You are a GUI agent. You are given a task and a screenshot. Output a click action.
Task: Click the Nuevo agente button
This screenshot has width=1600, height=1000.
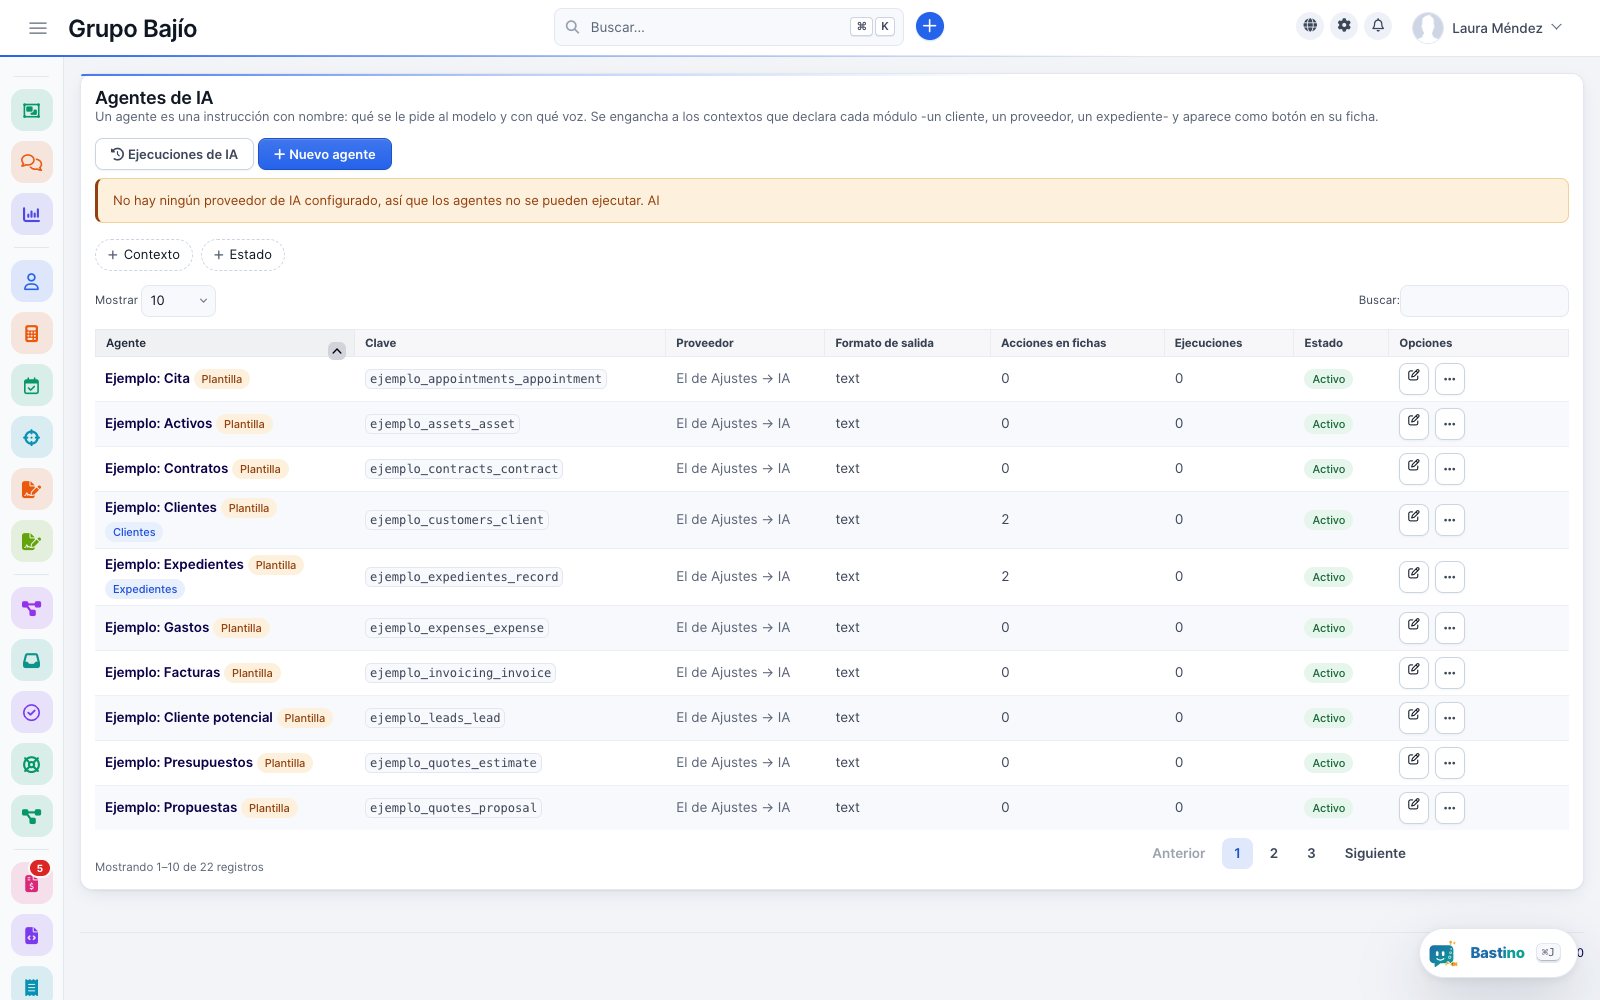pyautogui.click(x=325, y=154)
